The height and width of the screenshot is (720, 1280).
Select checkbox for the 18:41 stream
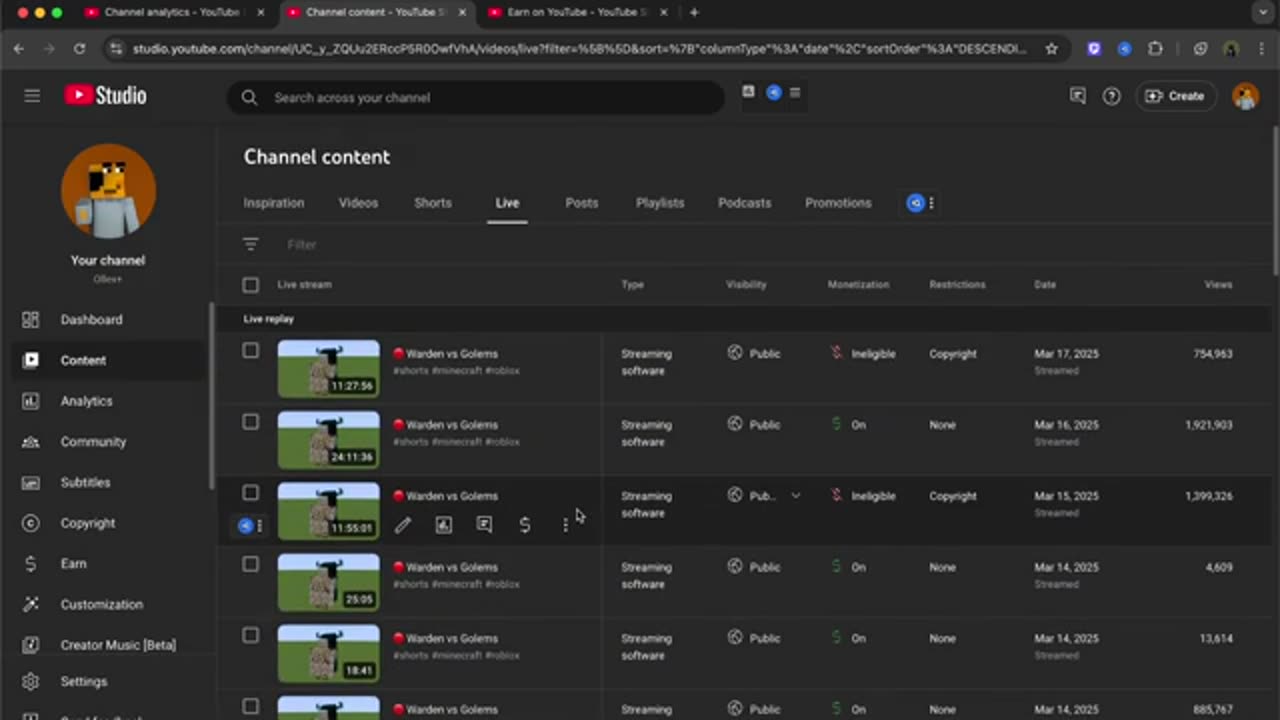251,635
